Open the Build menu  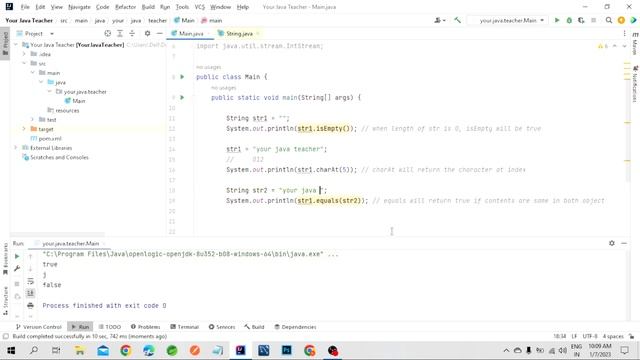tap(148, 7)
